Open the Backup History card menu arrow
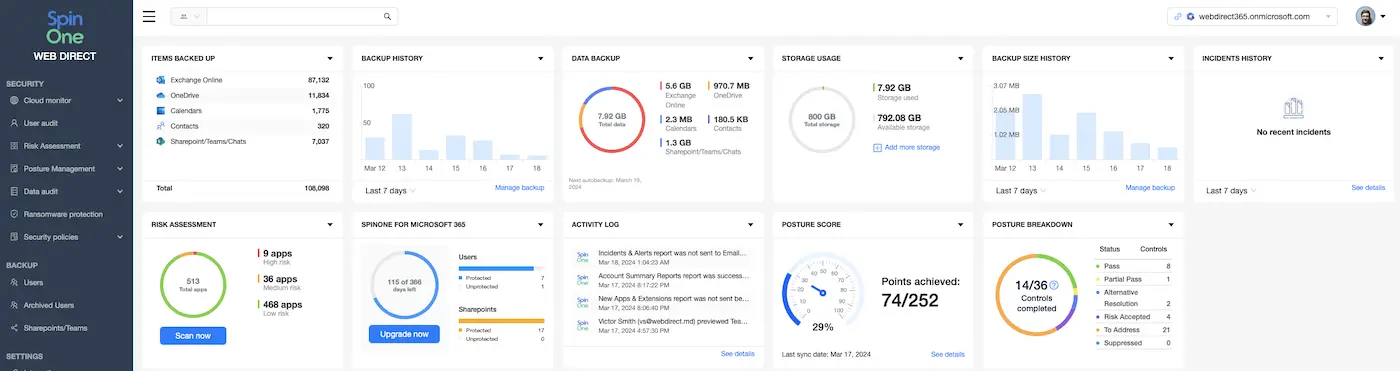The width and height of the screenshot is (1400, 371). coord(540,59)
